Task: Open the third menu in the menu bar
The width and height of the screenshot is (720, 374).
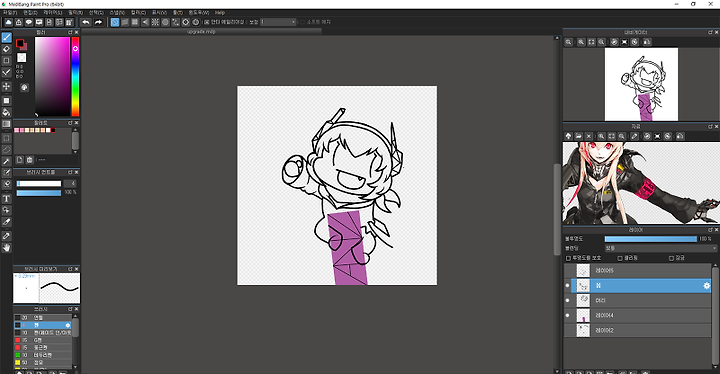Action: (52, 13)
